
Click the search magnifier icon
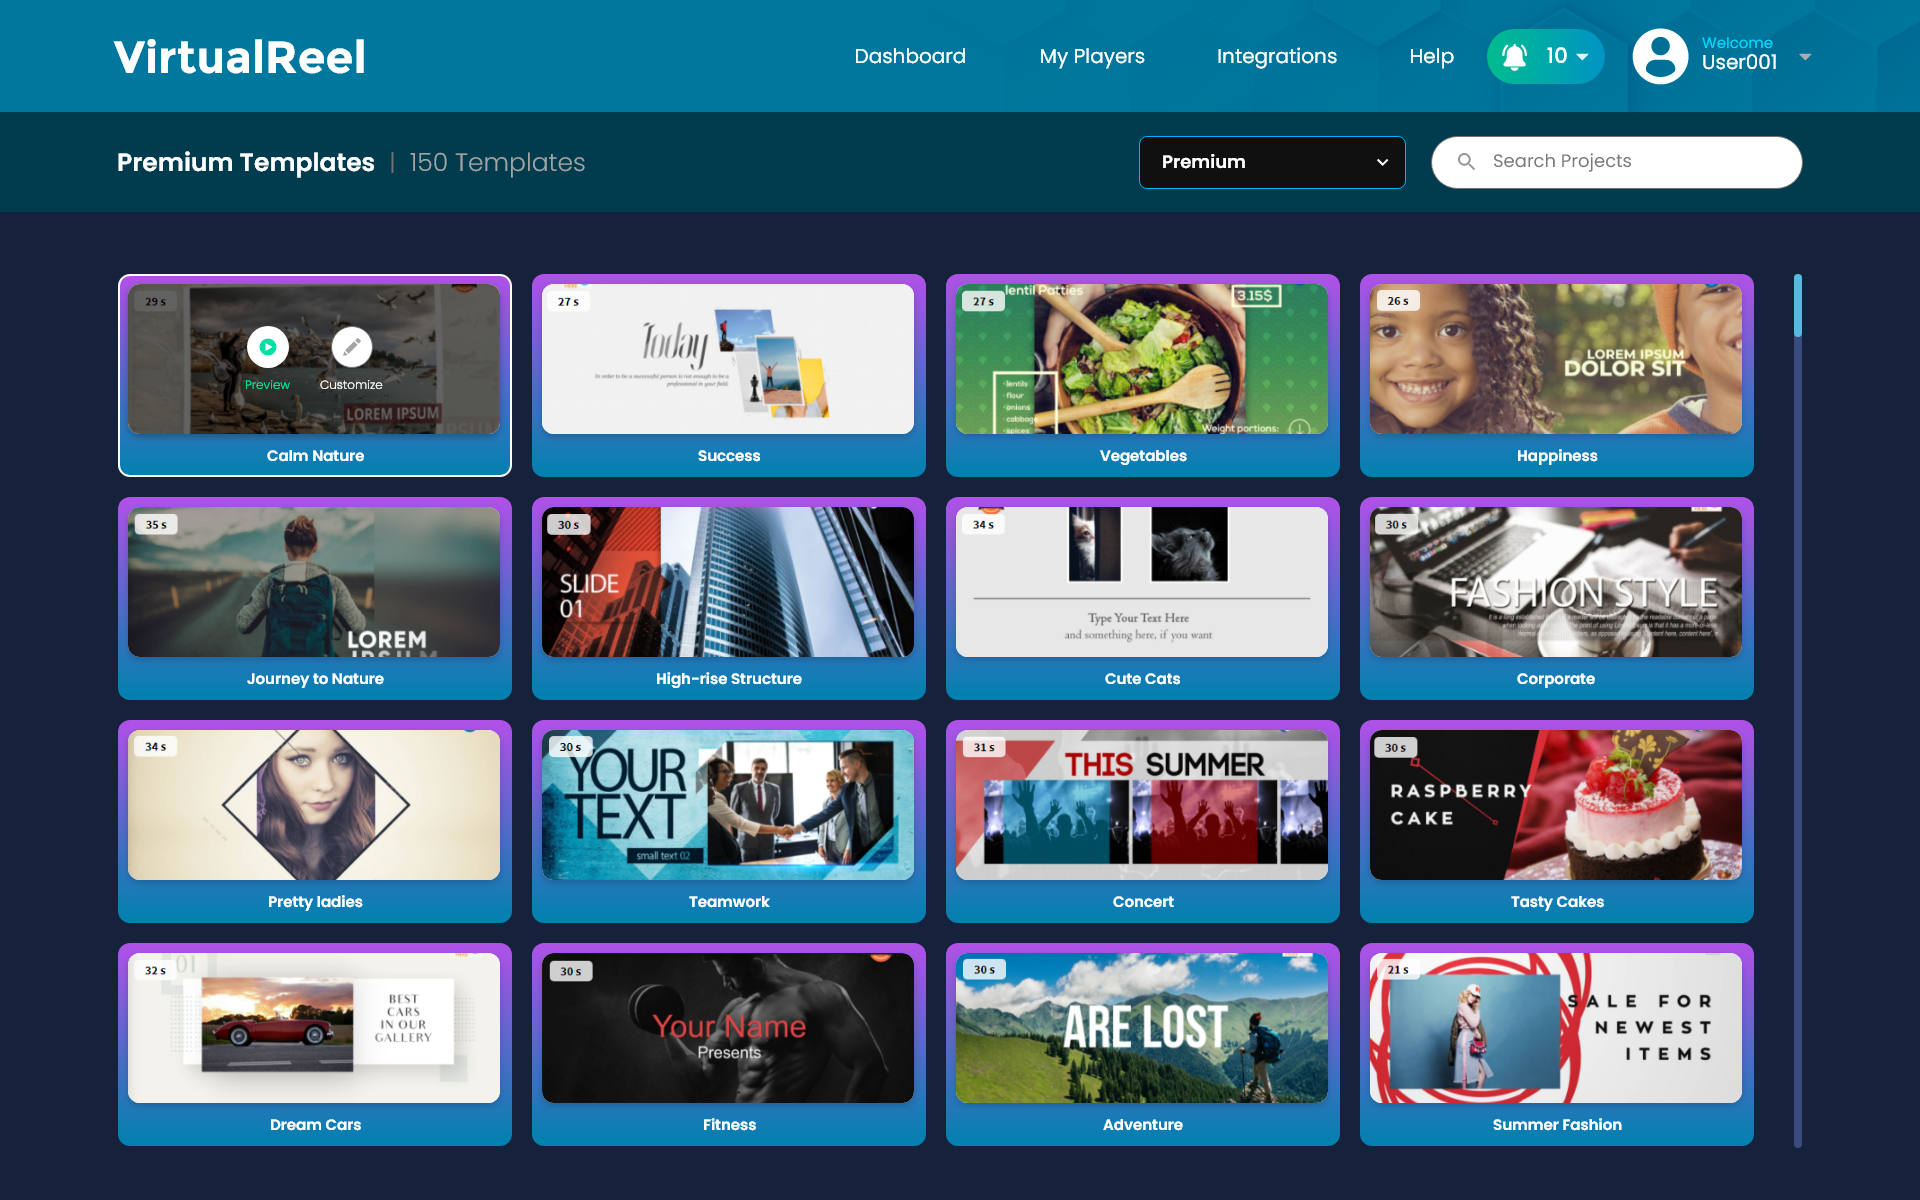(1466, 161)
